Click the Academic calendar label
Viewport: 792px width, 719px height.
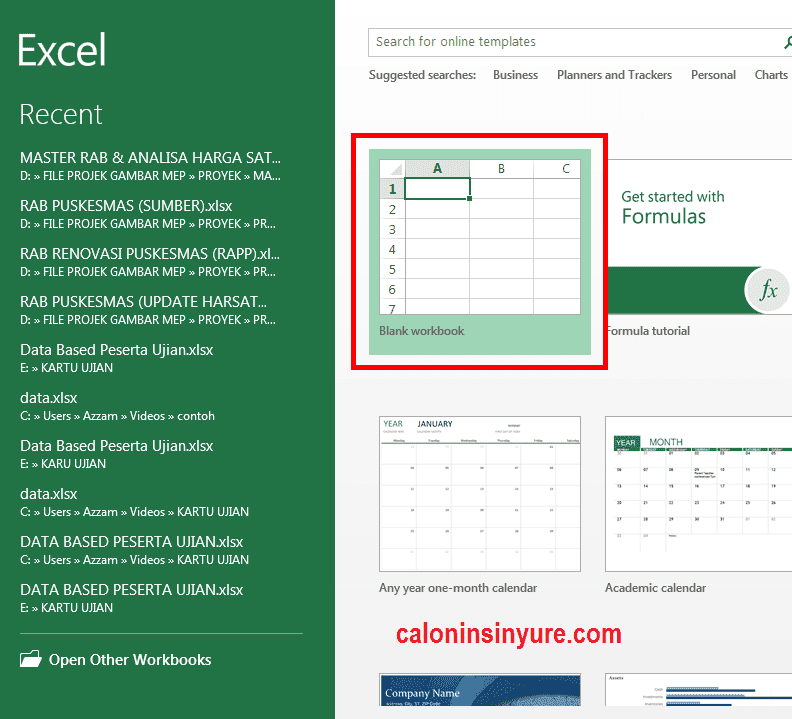[x=656, y=588]
